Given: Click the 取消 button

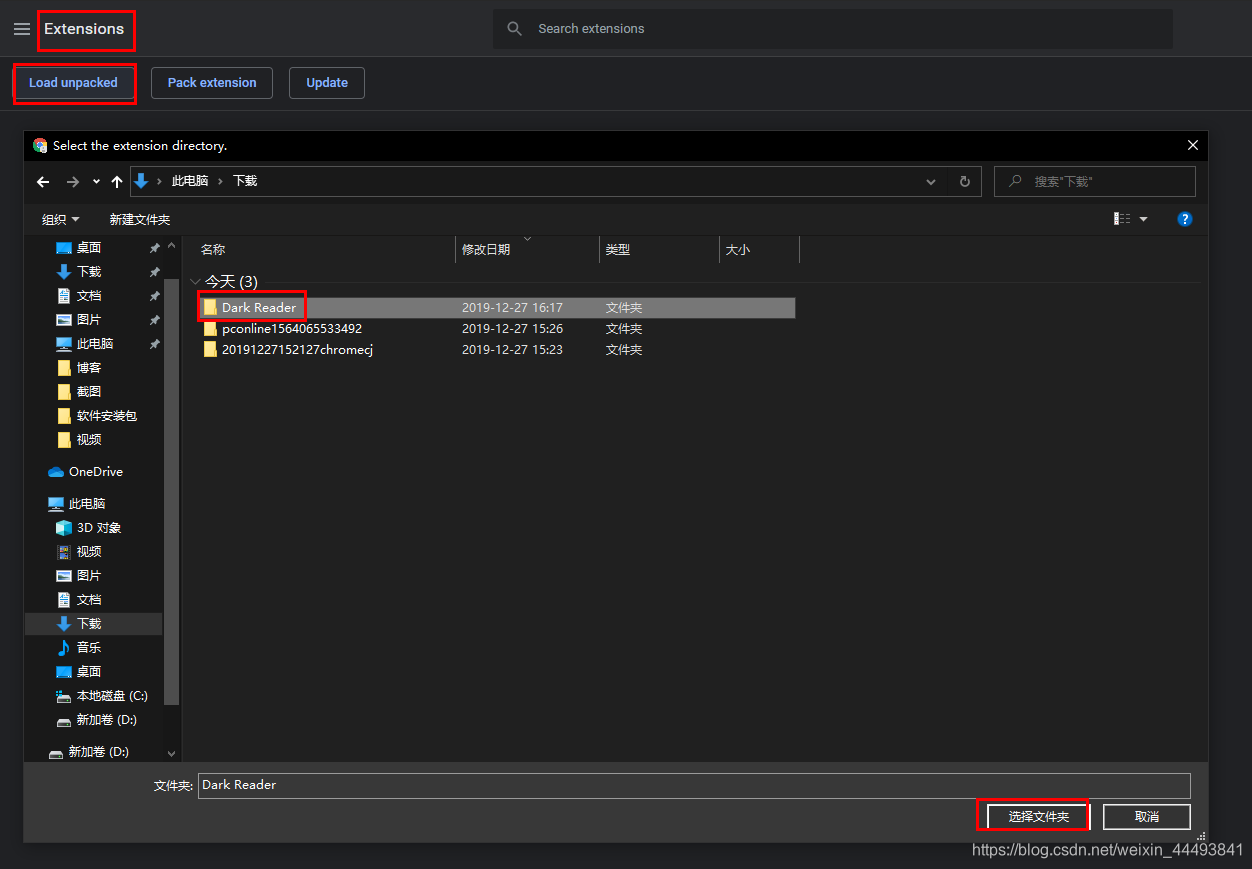Looking at the screenshot, I should pyautogui.click(x=1147, y=817).
